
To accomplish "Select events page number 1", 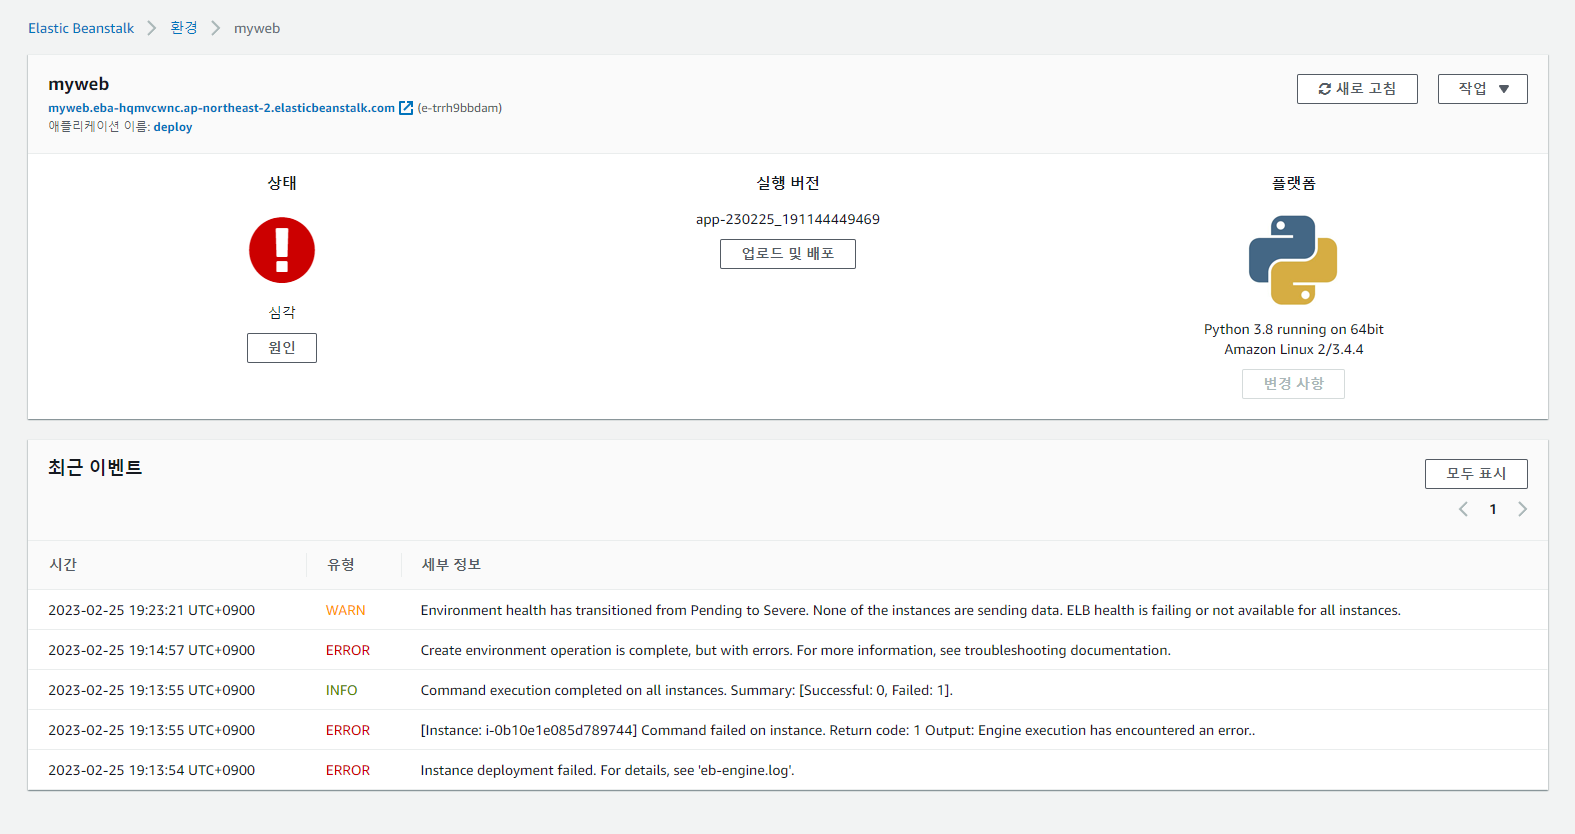I will click(x=1493, y=509).
